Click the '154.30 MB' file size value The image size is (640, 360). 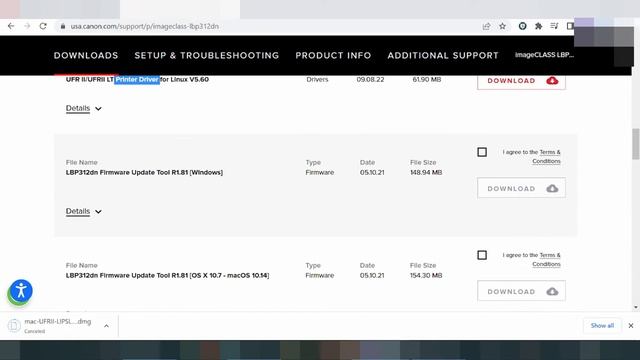(426, 276)
